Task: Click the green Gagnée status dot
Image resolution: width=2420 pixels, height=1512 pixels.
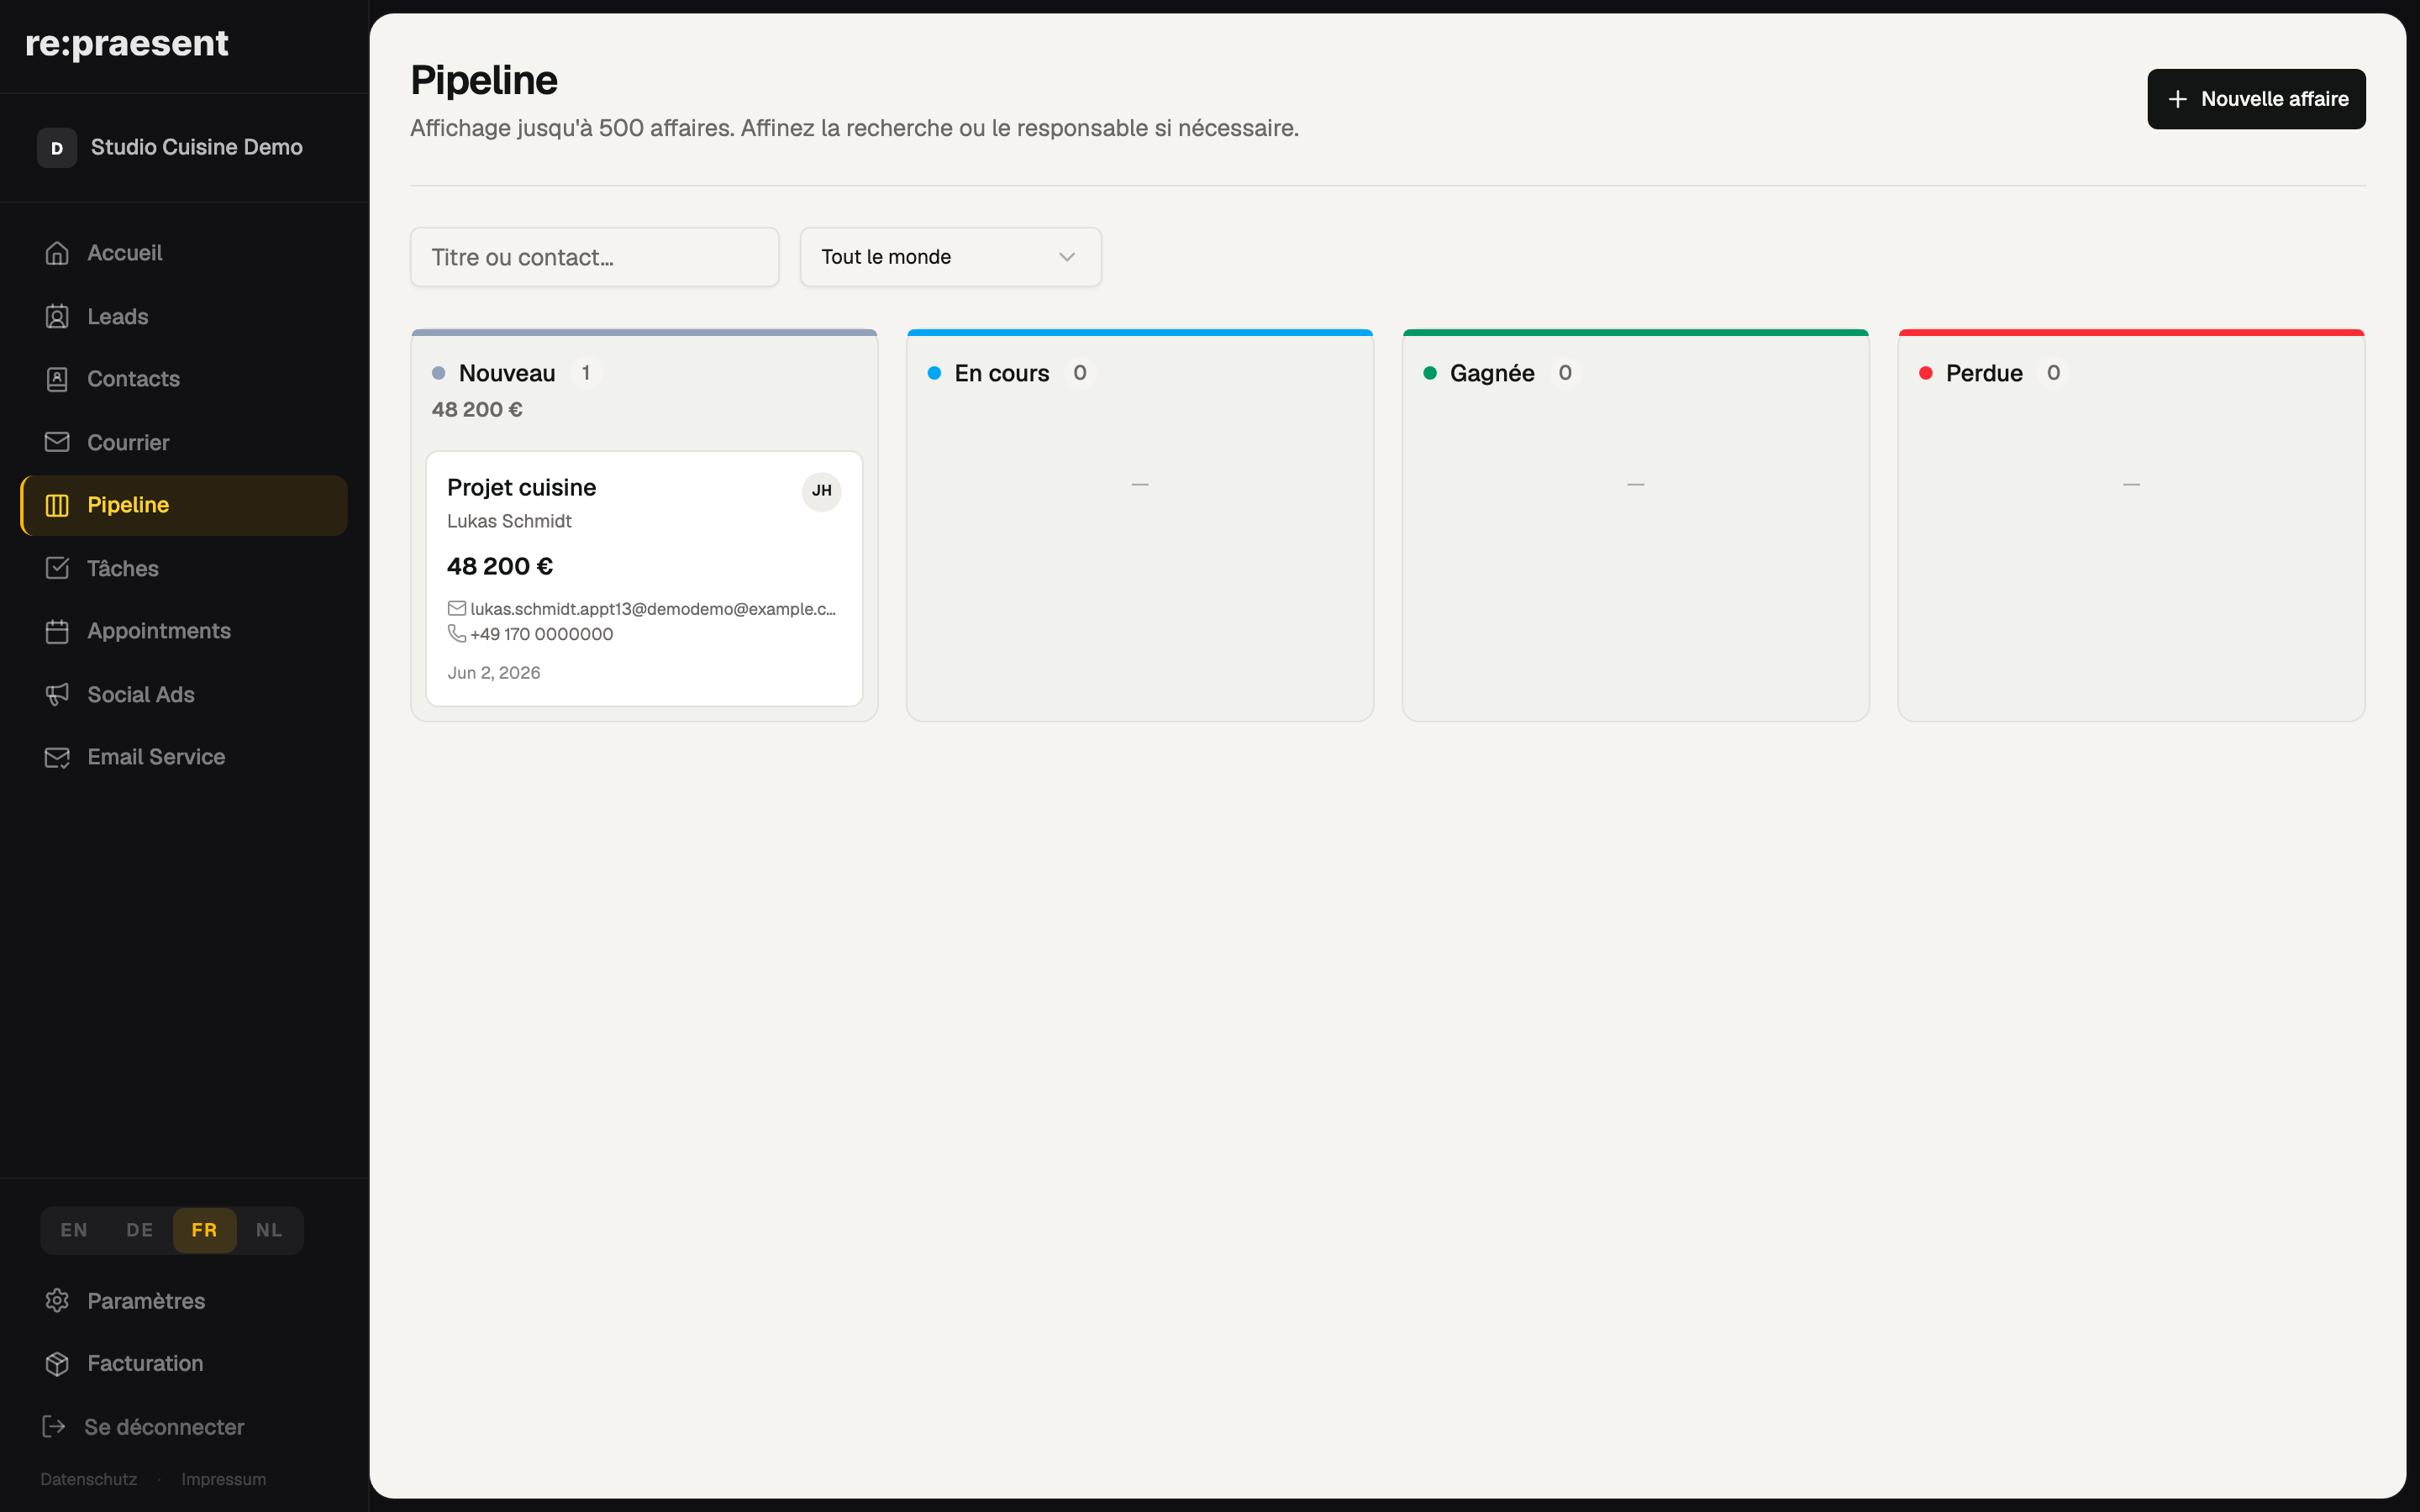Action: pos(1430,373)
